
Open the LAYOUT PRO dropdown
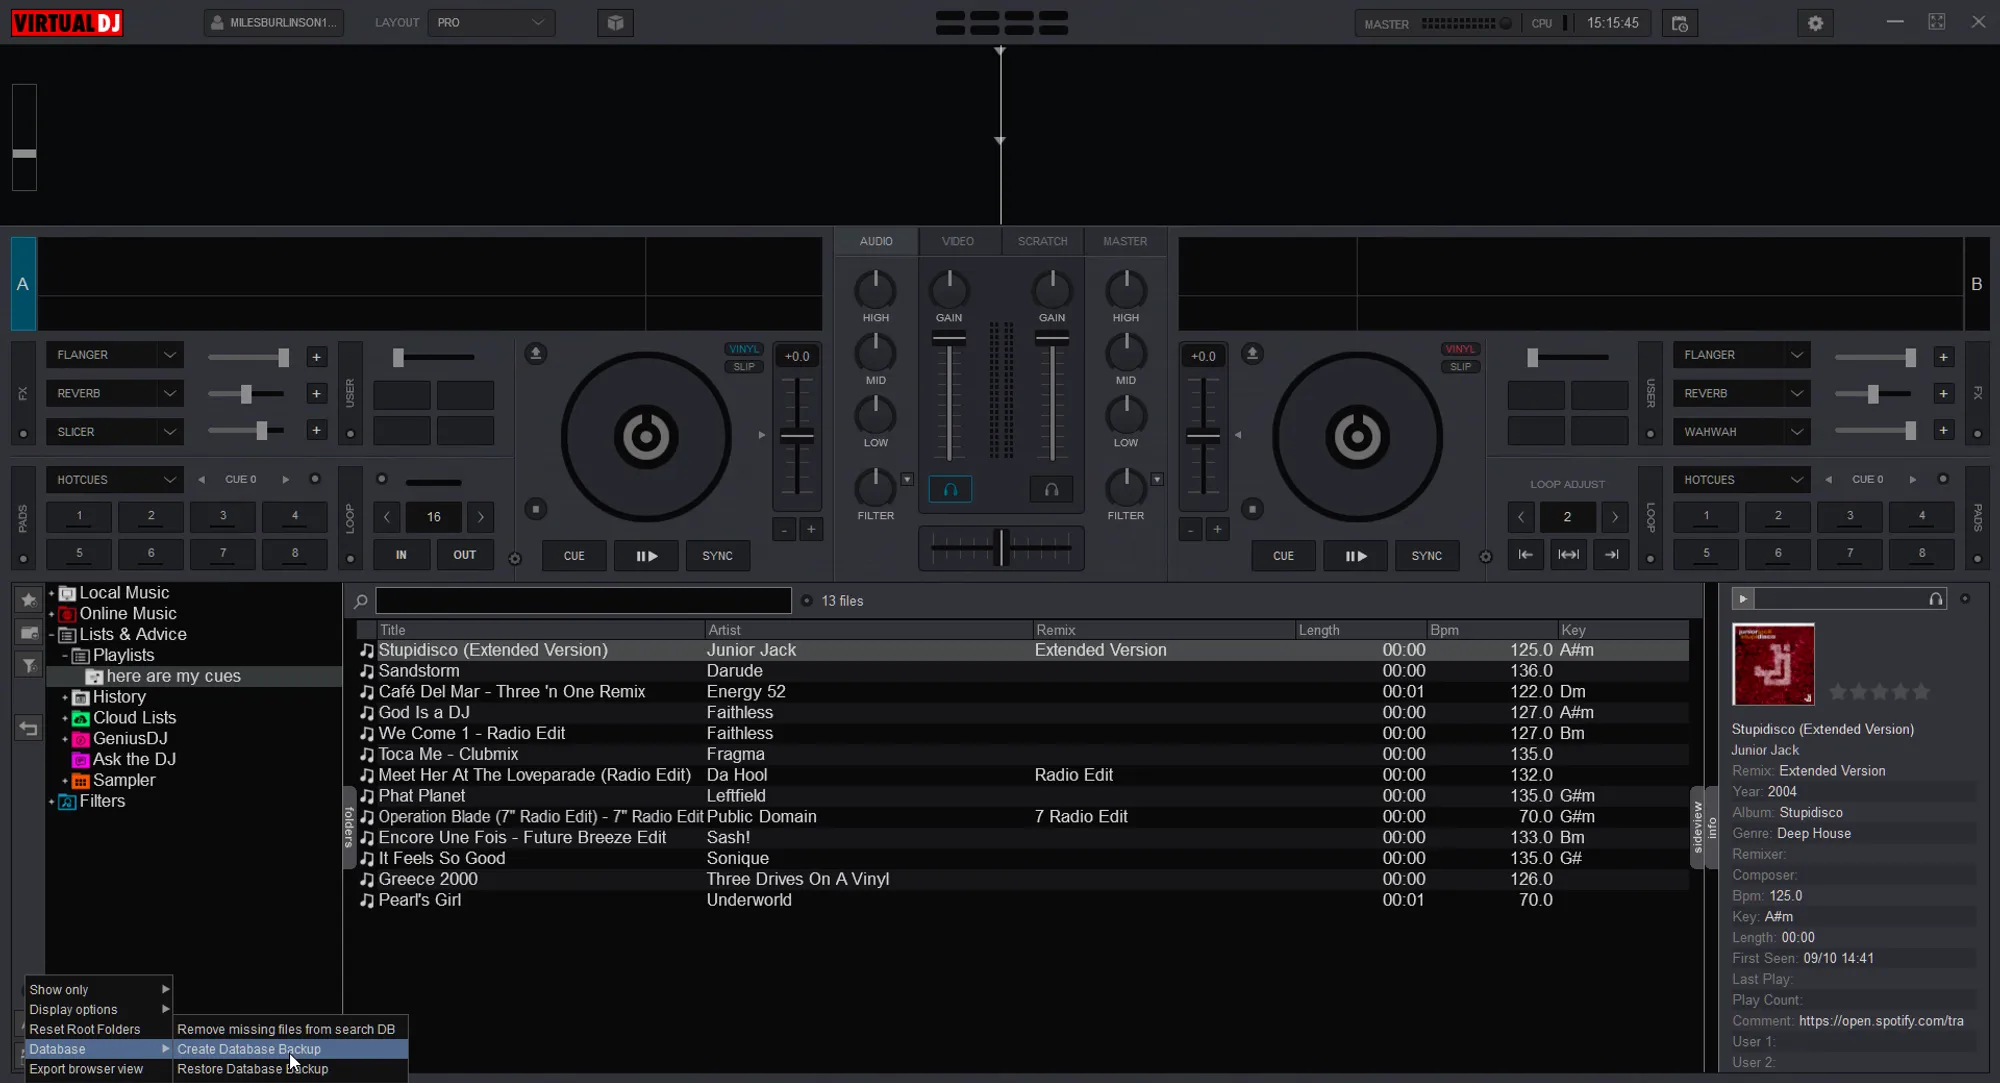(x=490, y=22)
